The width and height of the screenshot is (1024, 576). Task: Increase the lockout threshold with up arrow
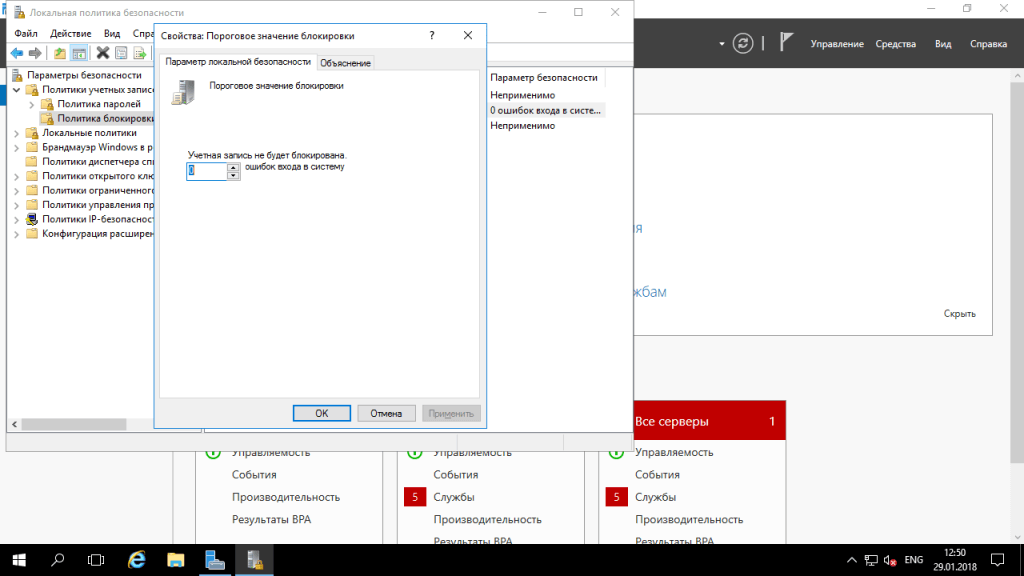pos(233,167)
